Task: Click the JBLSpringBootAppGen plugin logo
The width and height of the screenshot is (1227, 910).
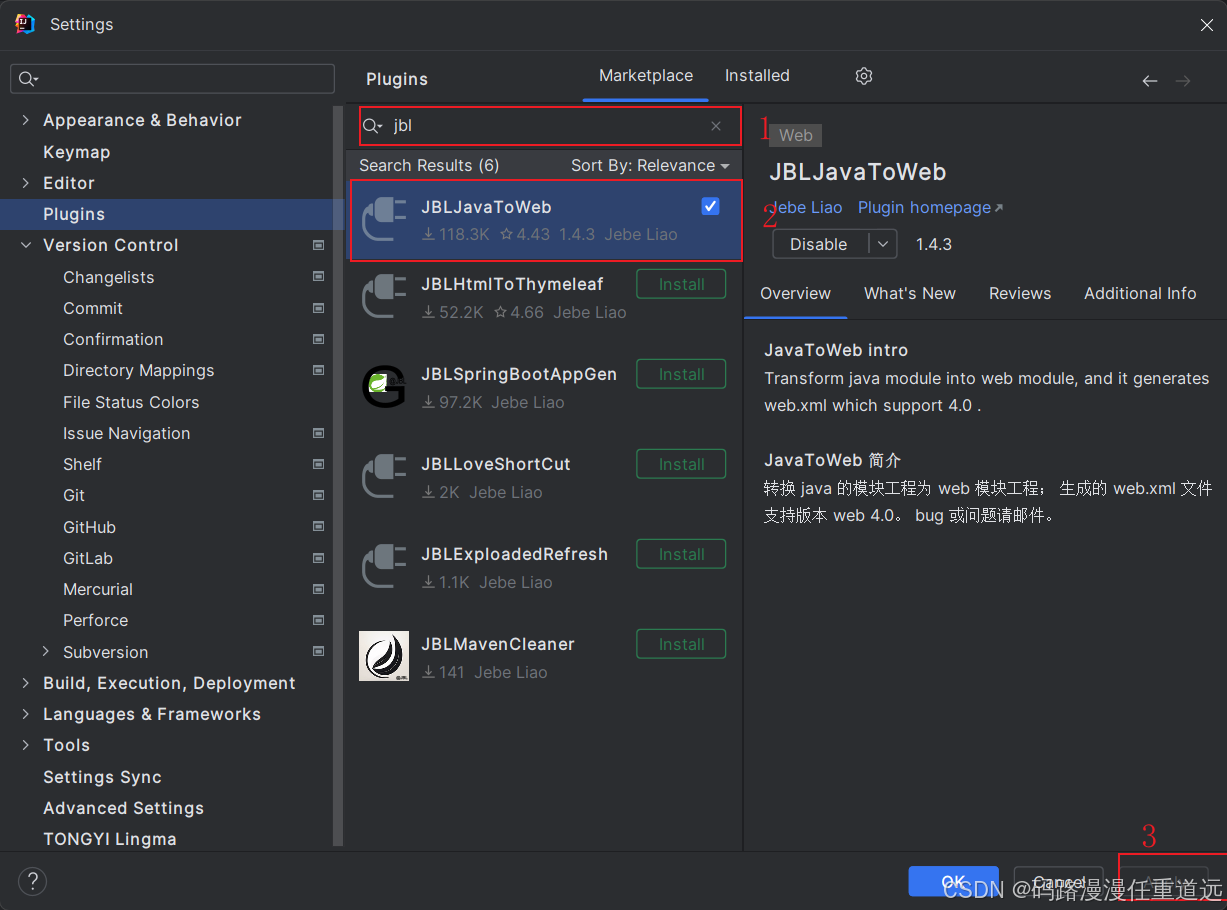Action: point(384,387)
